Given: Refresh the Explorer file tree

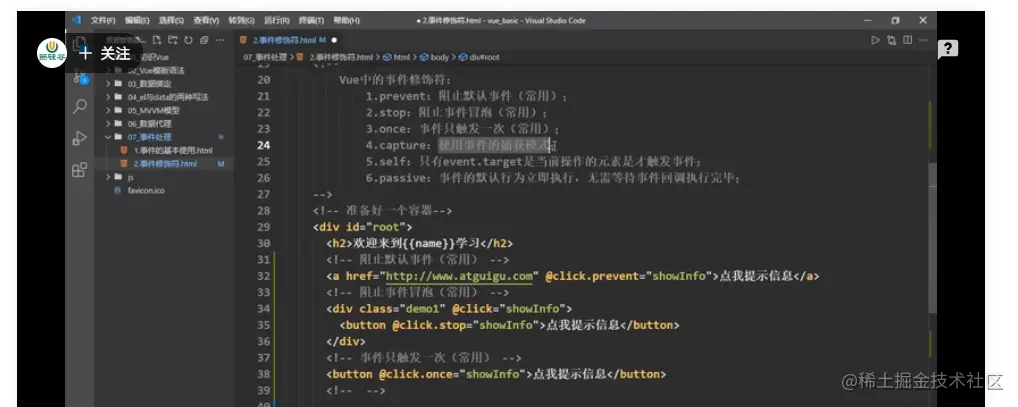Looking at the screenshot, I should 188,40.
